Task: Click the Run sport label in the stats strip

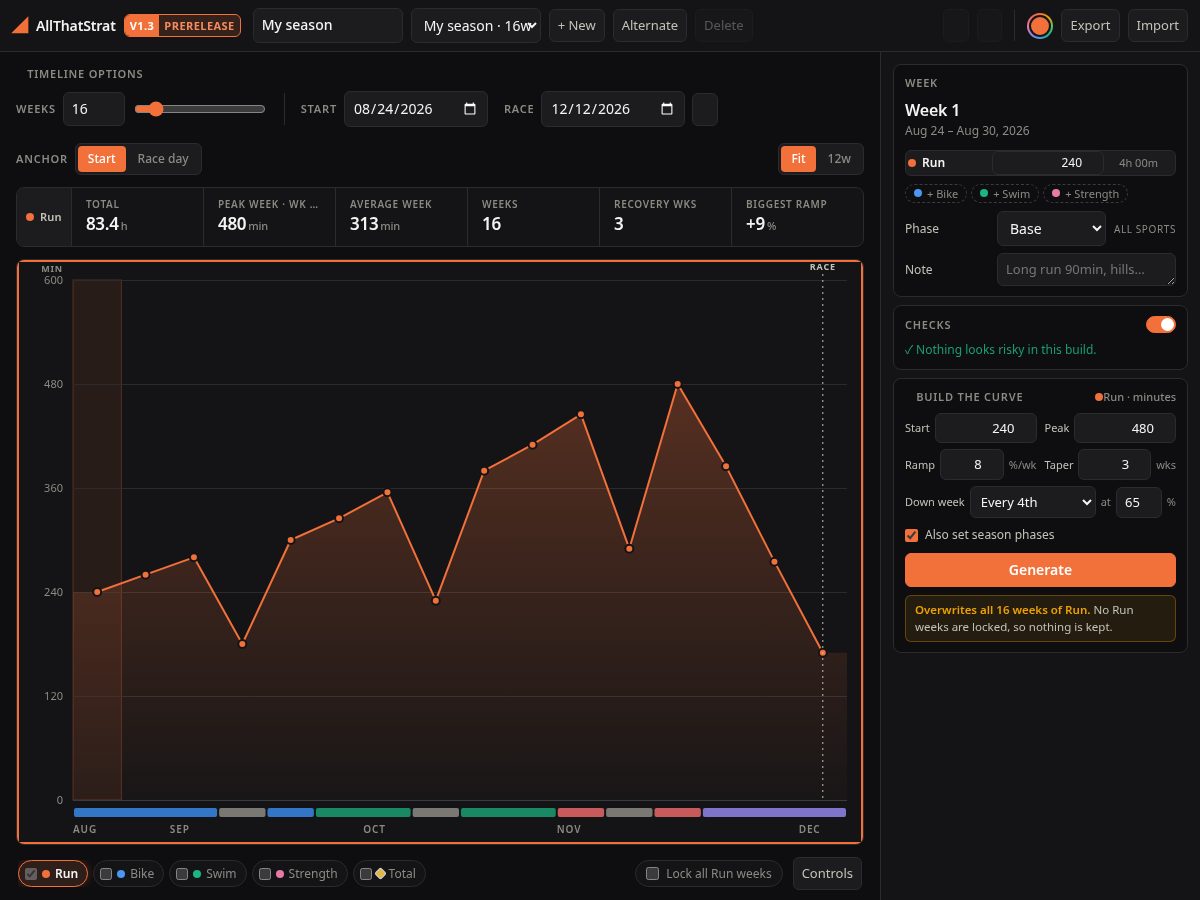Action: (x=44, y=217)
